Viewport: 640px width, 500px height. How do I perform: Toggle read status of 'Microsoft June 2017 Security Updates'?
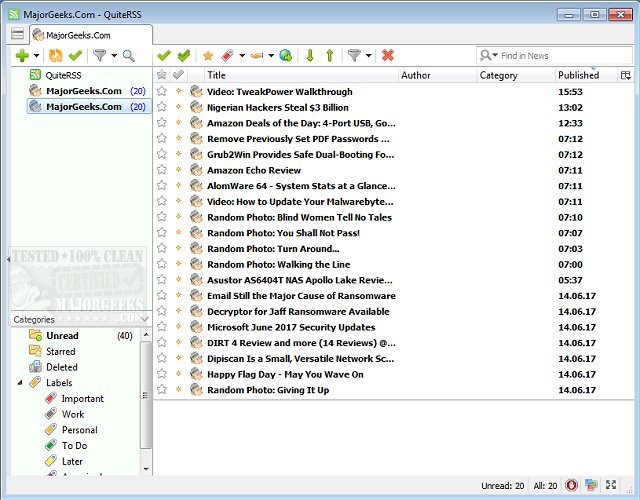coord(179,327)
